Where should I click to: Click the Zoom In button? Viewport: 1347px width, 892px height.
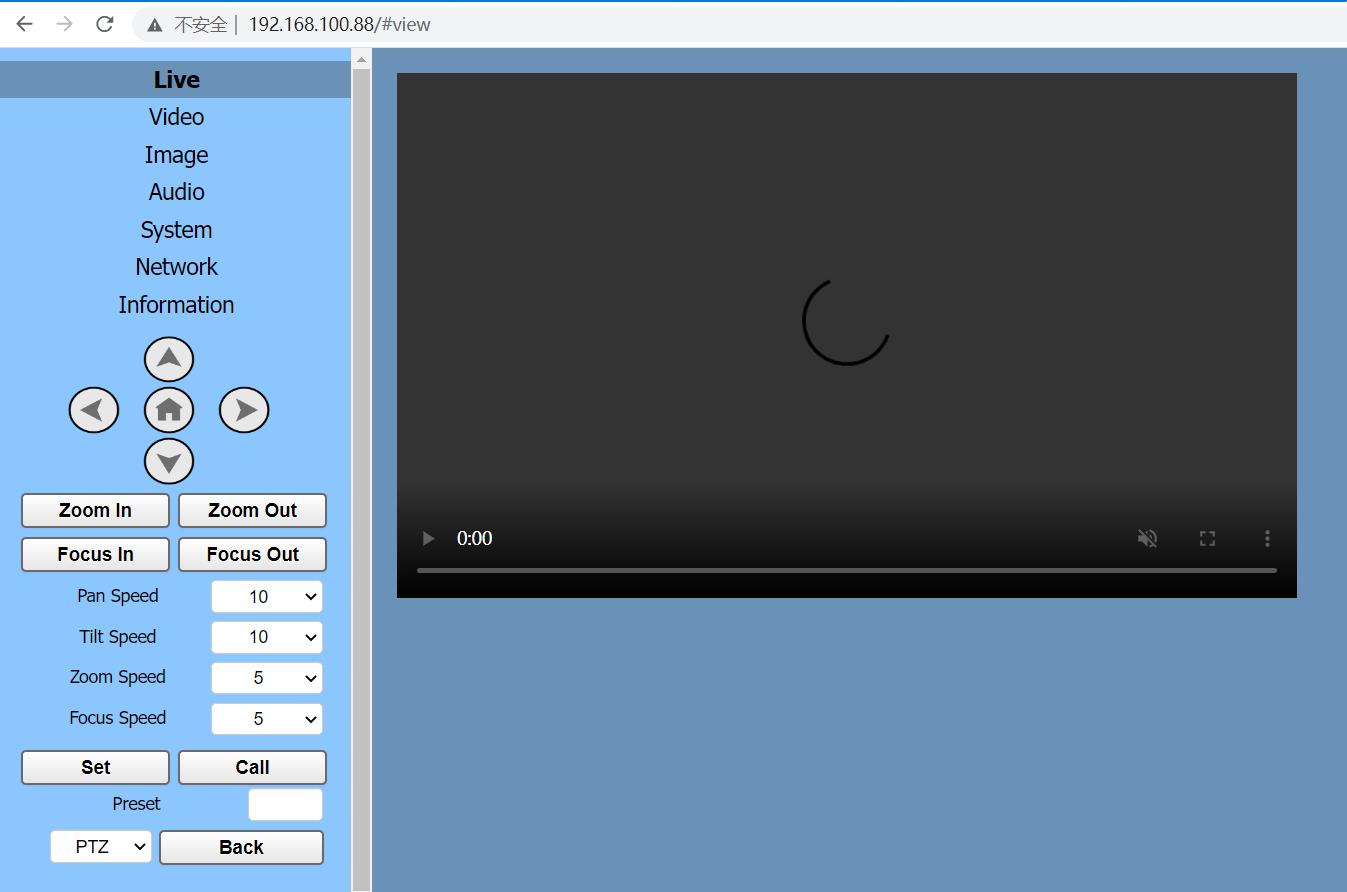95,510
